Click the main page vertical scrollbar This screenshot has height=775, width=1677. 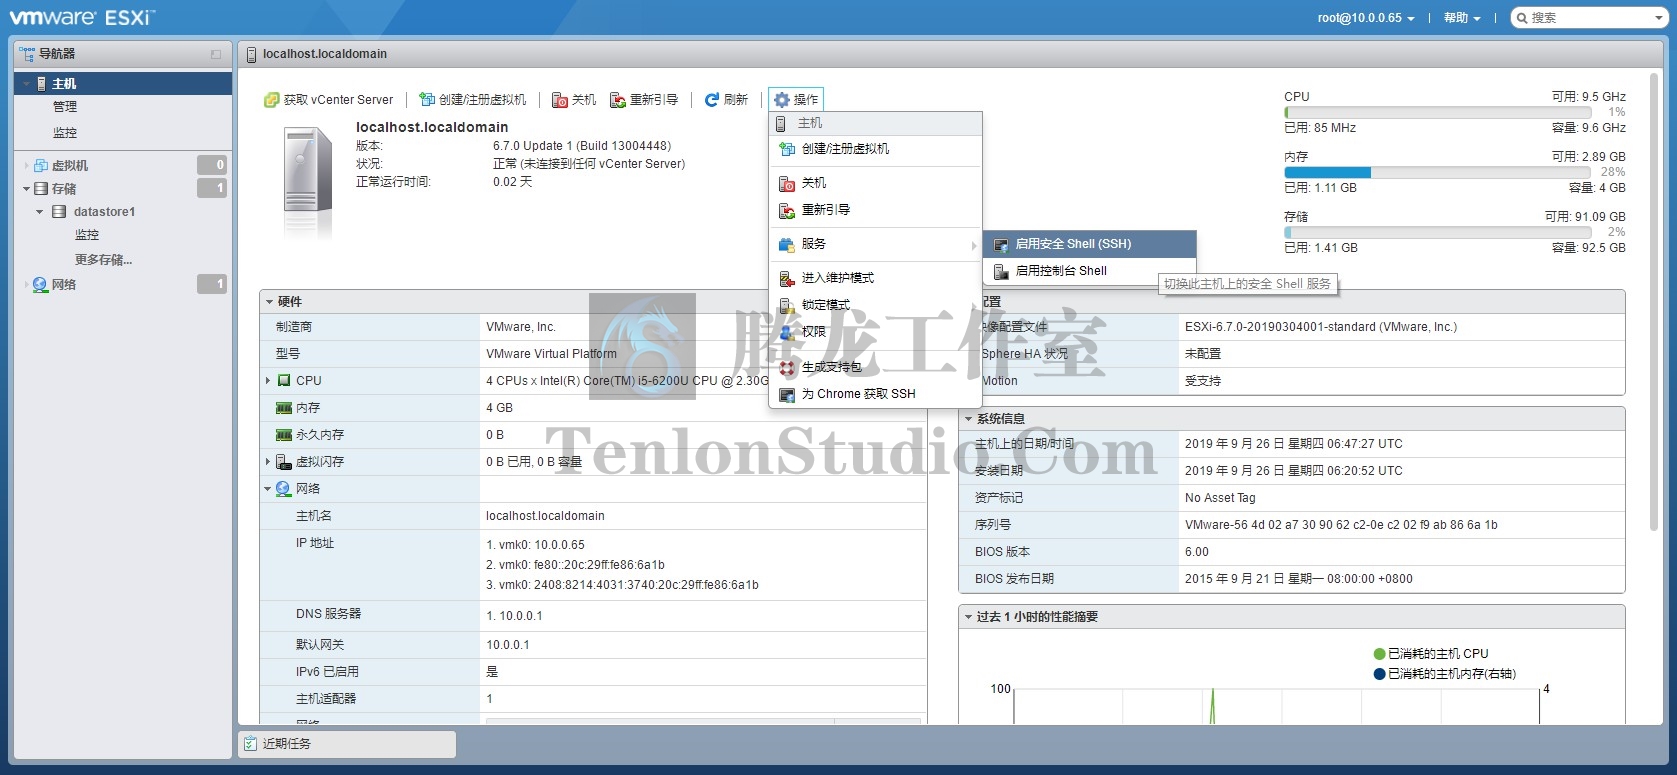pos(1653,300)
